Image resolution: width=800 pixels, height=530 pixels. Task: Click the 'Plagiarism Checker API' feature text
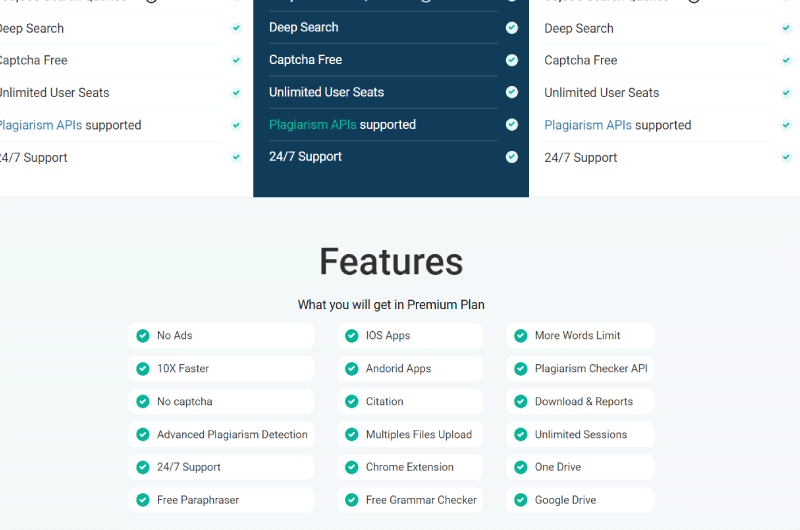tap(591, 369)
